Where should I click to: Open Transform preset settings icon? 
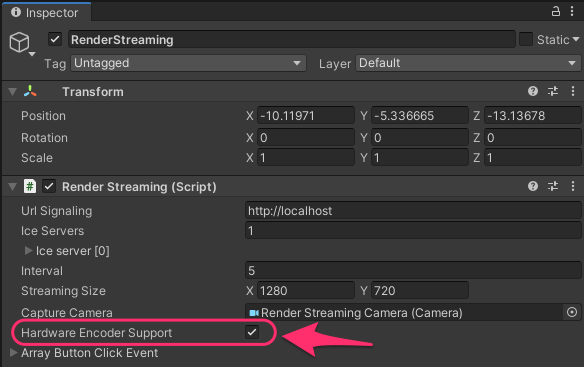tap(553, 91)
